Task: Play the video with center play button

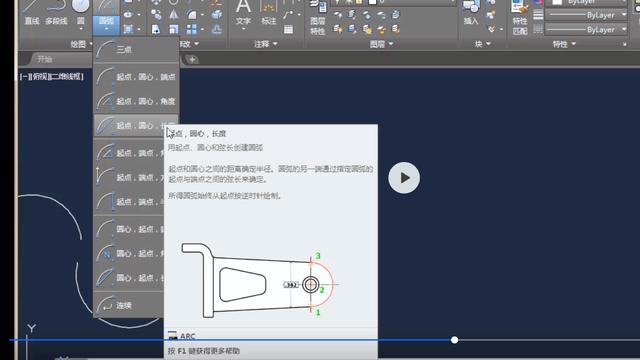Action: point(404,178)
